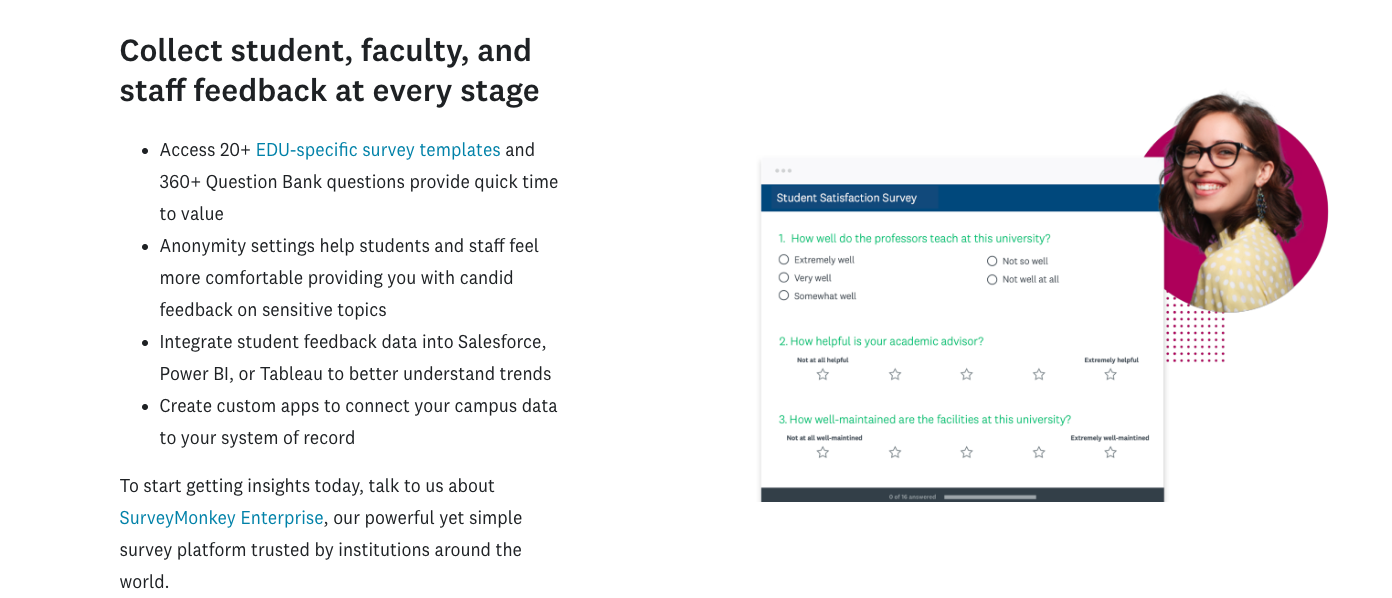Click the three-dot window menu above the survey

click(x=783, y=171)
